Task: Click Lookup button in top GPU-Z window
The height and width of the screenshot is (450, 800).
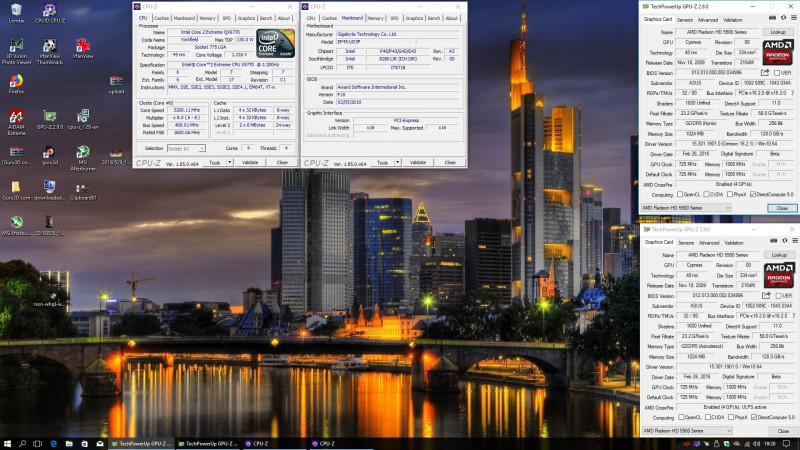Action: [x=778, y=32]
